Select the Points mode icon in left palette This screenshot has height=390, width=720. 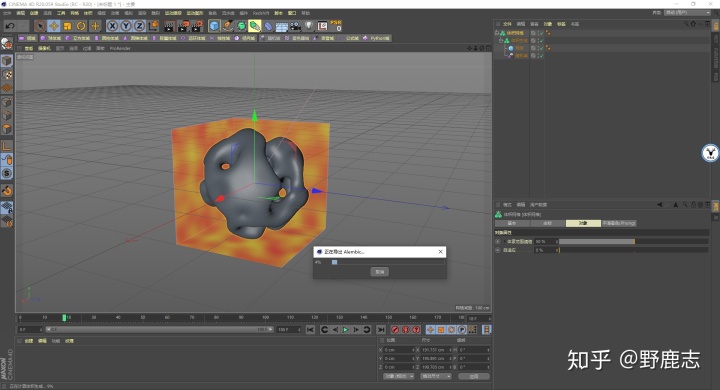7,102
